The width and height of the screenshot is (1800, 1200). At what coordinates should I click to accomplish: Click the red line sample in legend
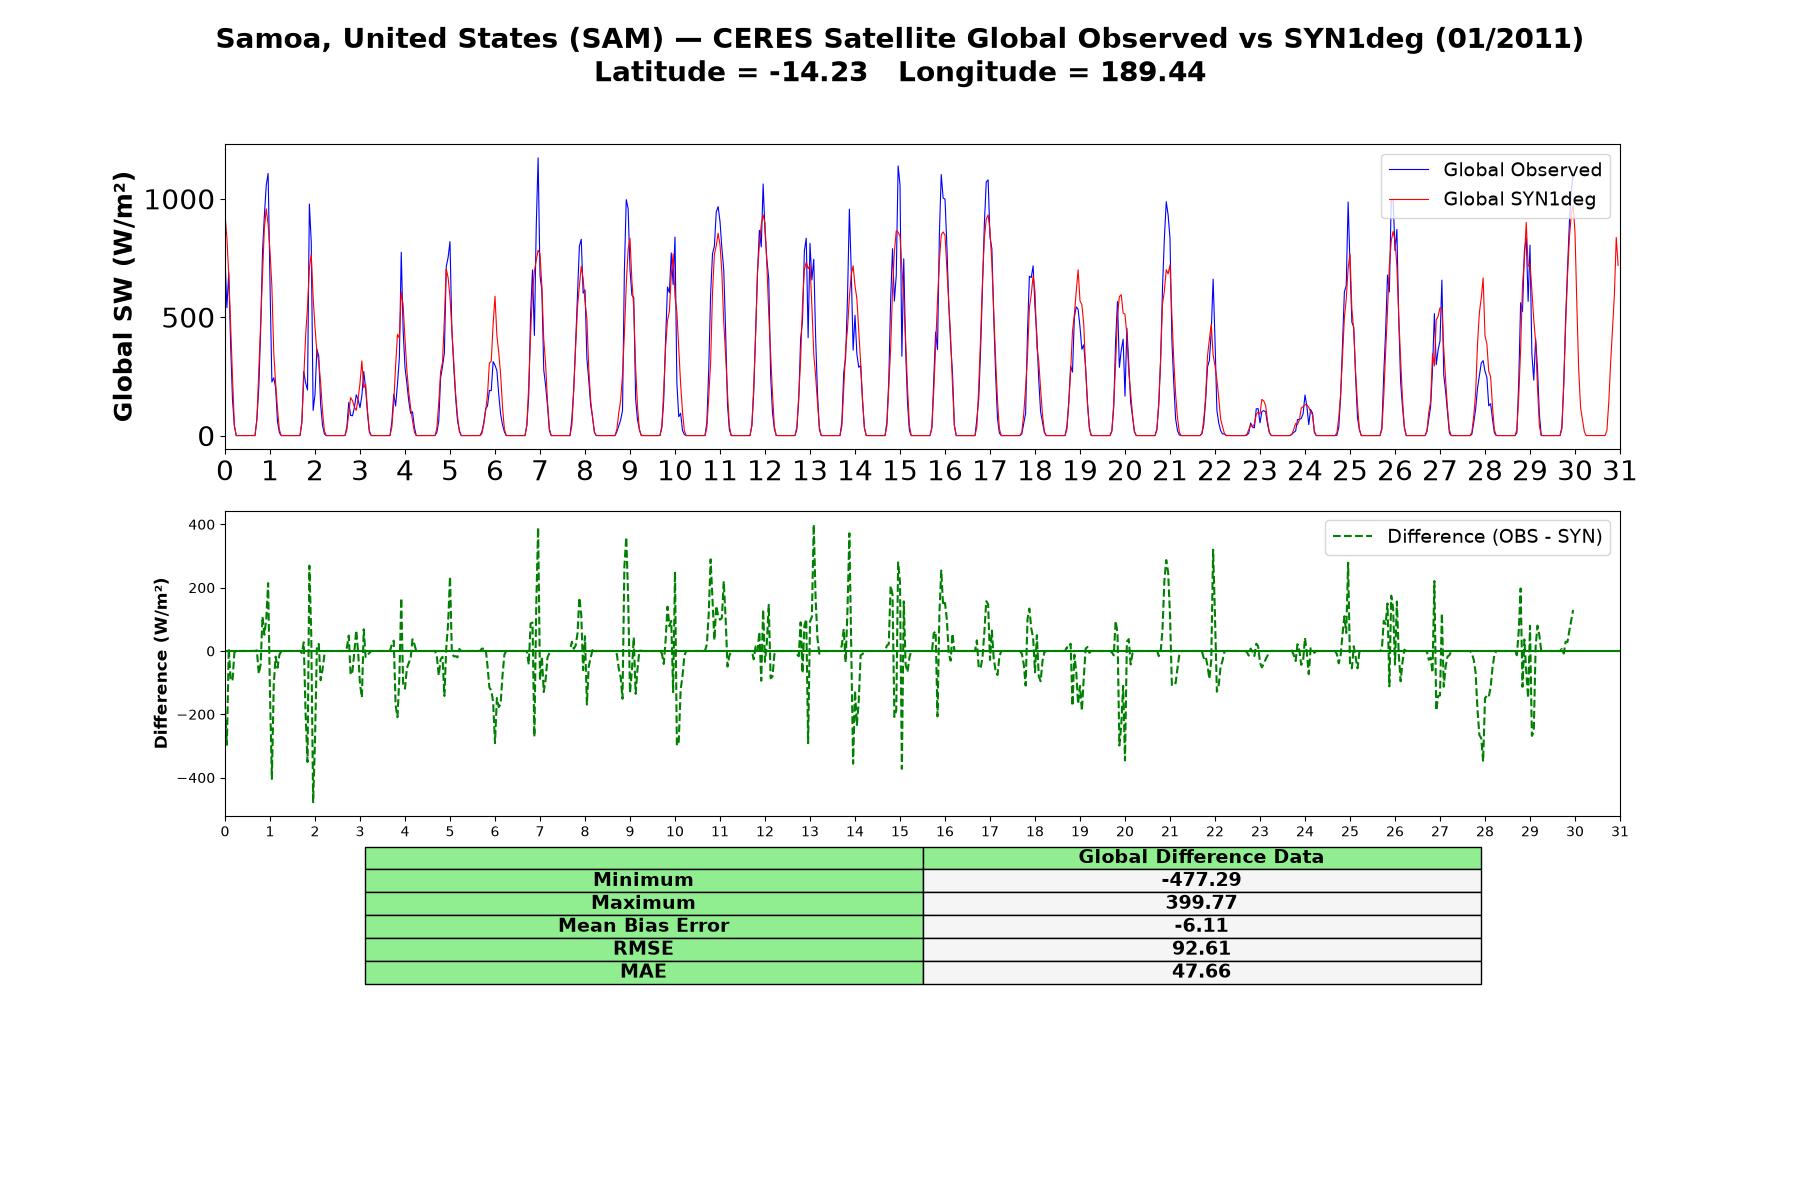(x=1410, y=201)
